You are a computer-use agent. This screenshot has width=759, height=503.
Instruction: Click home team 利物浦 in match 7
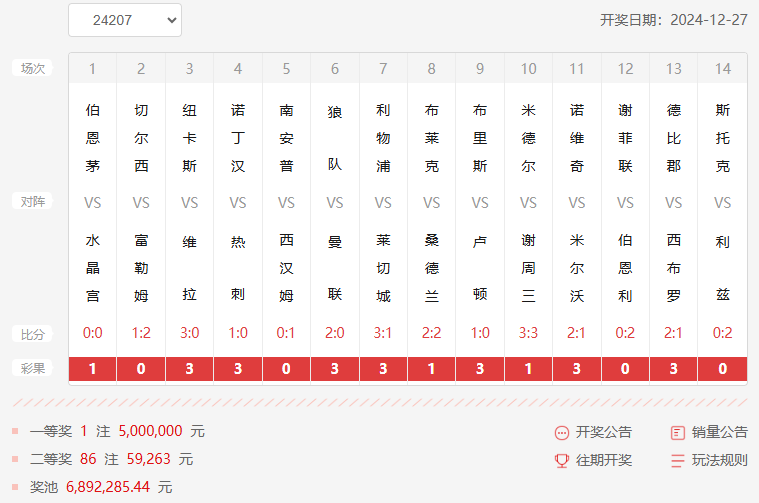(383, 138)
